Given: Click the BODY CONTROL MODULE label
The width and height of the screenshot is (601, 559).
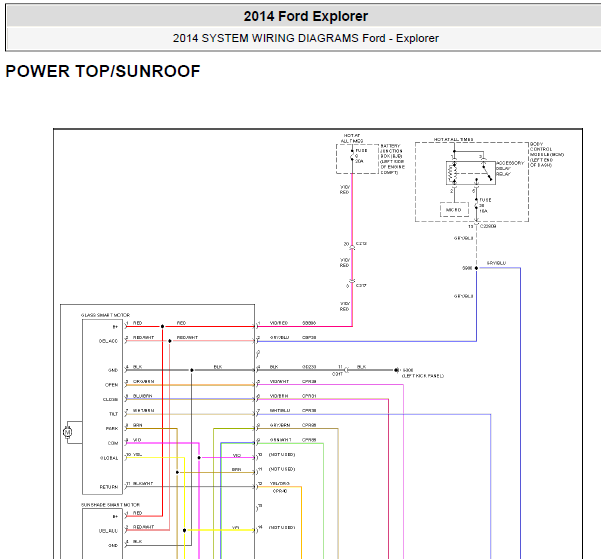Looking at the screenshot, I should coord(547,155).
